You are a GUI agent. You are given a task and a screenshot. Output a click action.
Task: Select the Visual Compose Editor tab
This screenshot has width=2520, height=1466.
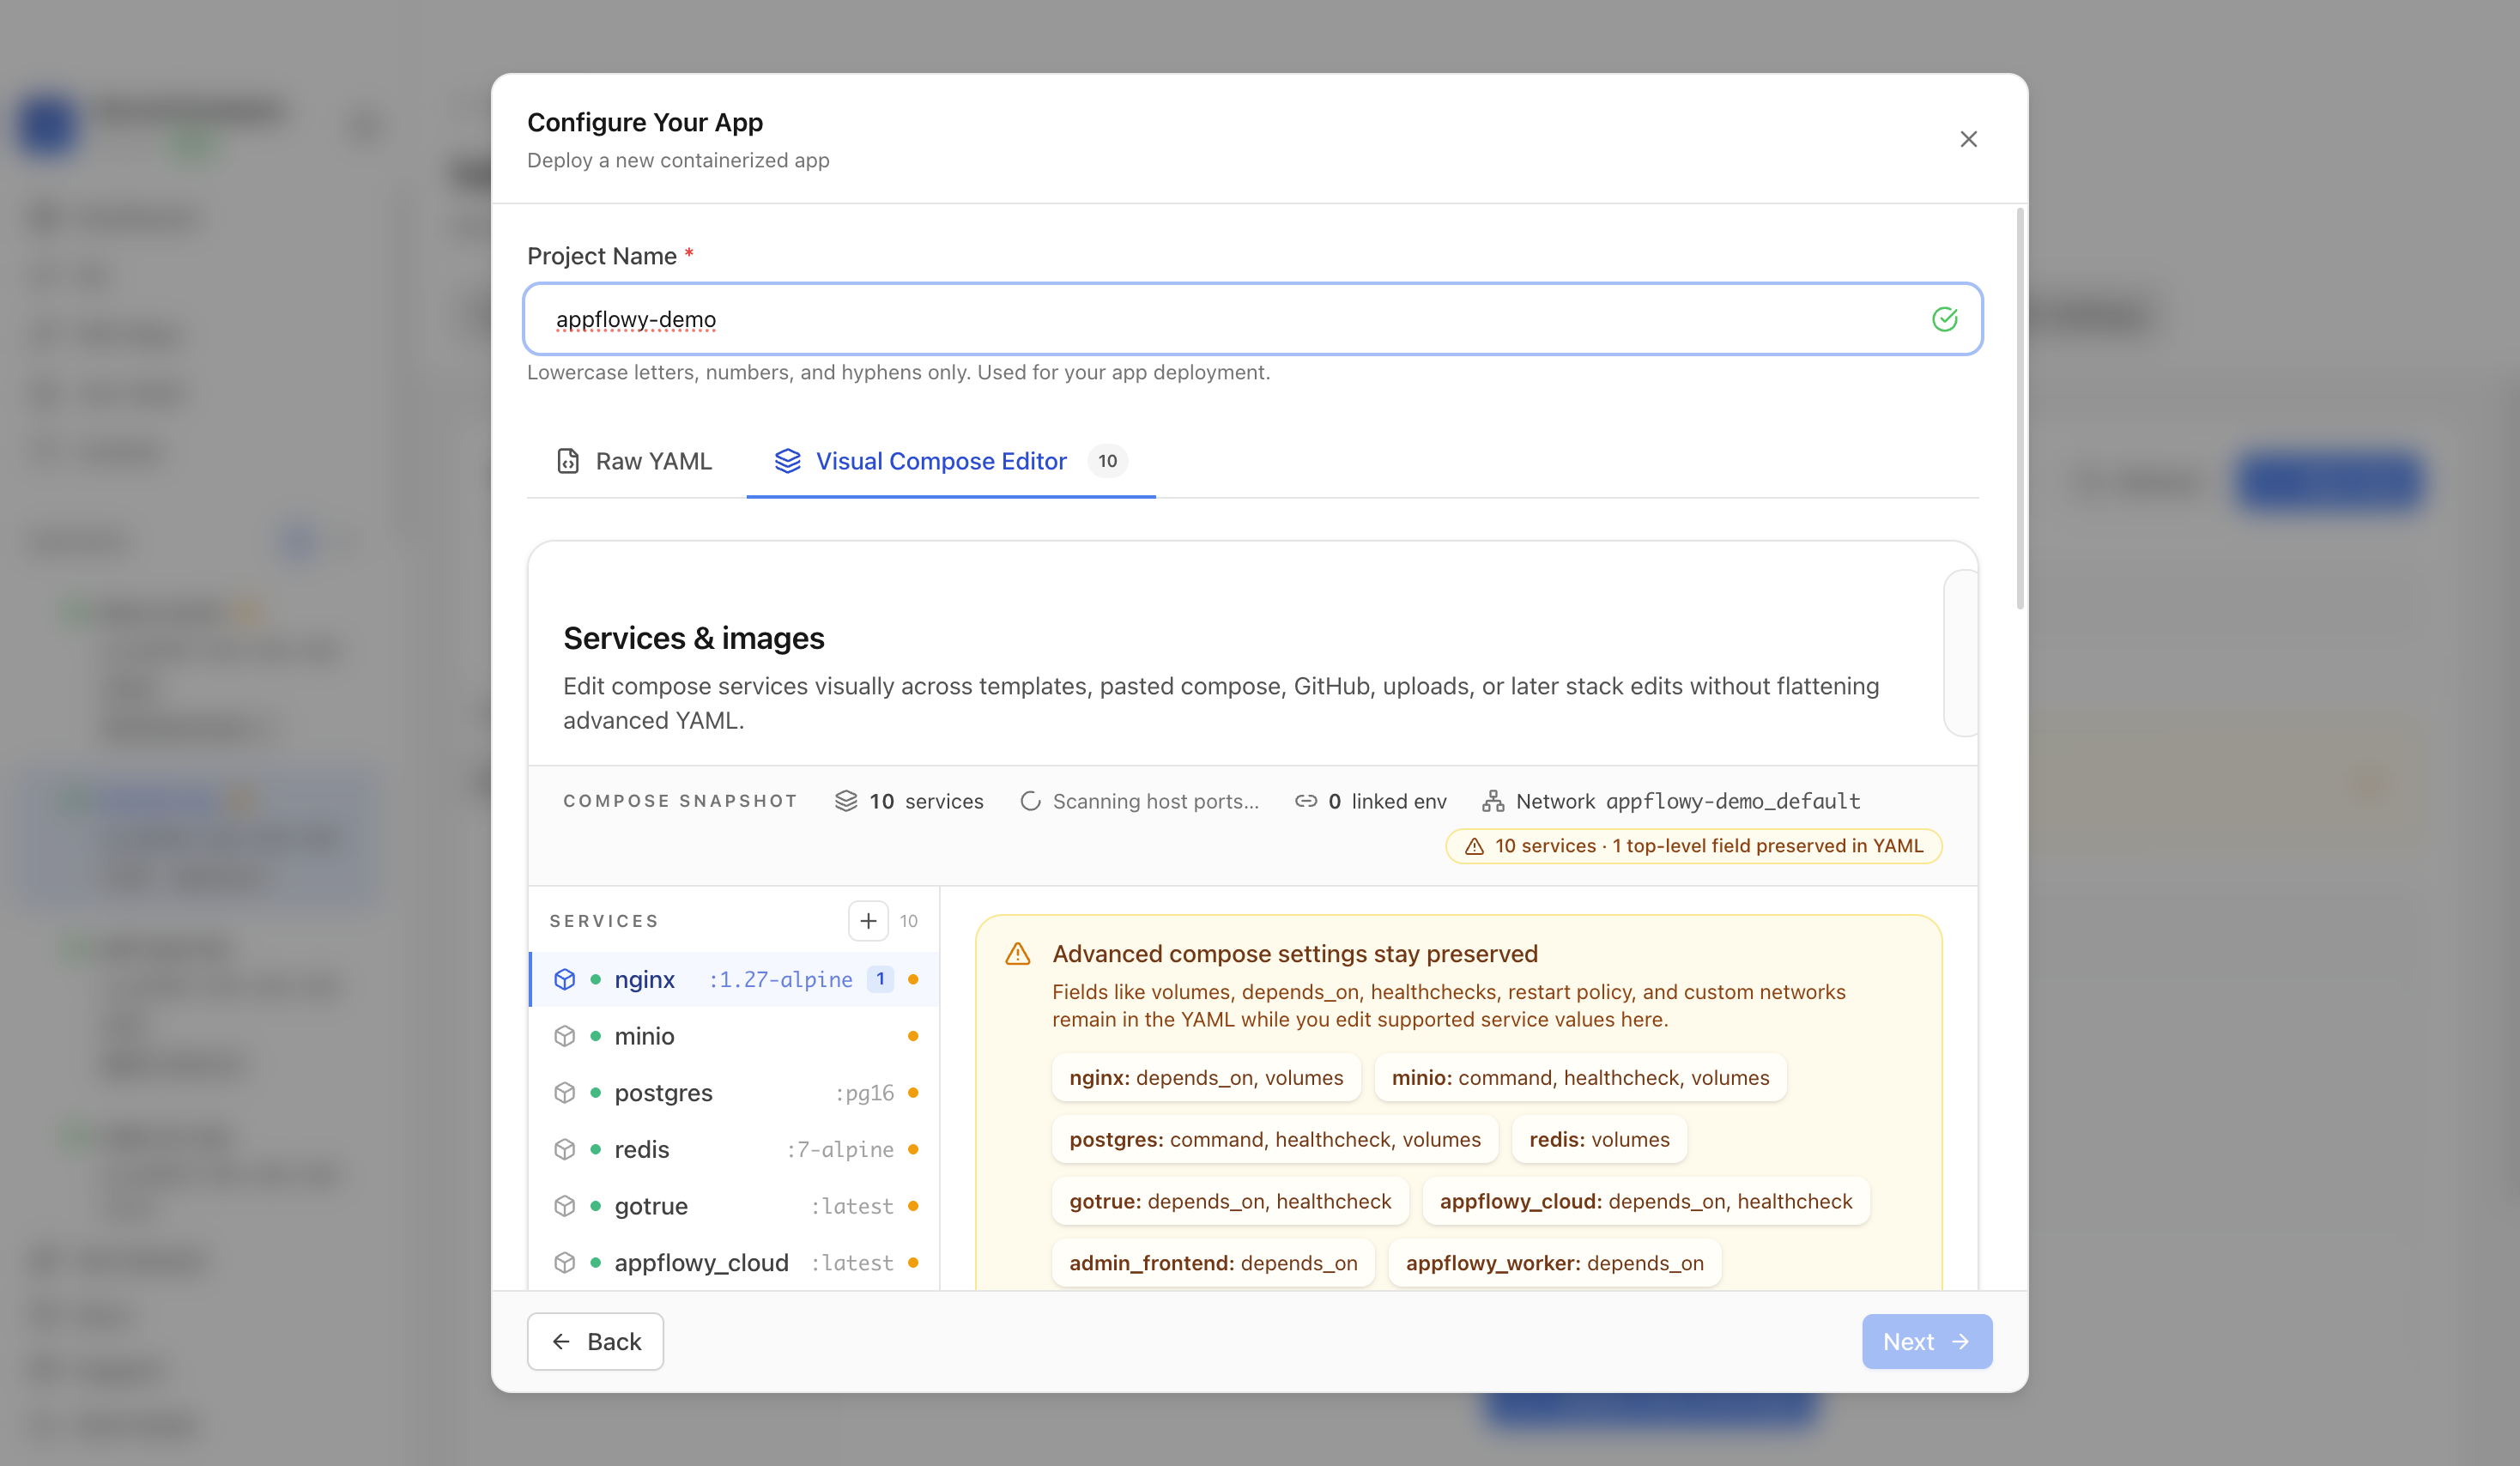(950, 461)
